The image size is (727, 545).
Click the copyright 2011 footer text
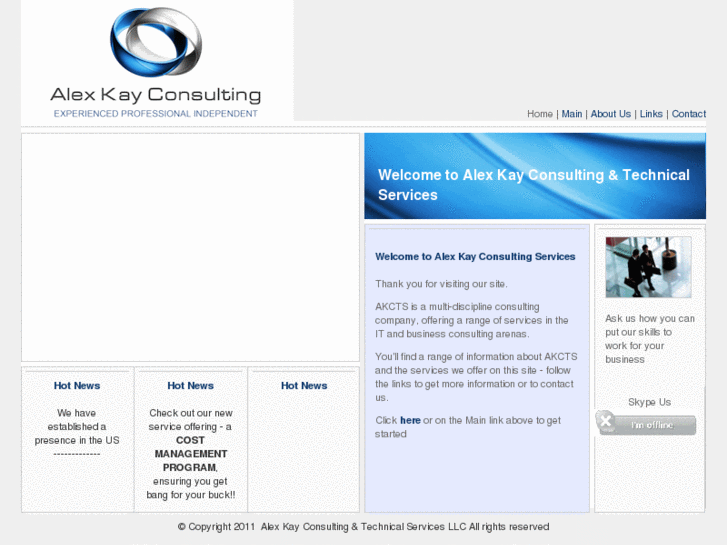click(x=364, y=526)
